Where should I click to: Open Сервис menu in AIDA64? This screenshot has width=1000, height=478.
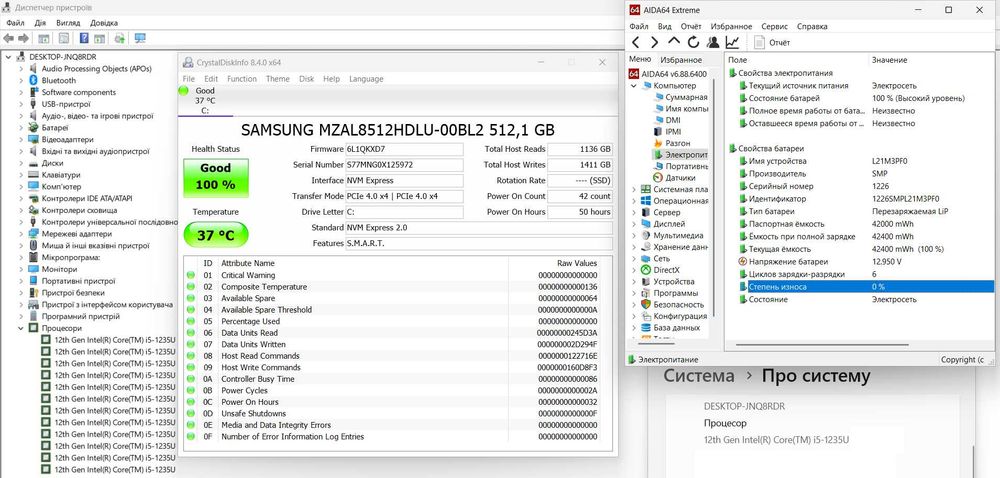click(774, 27)
